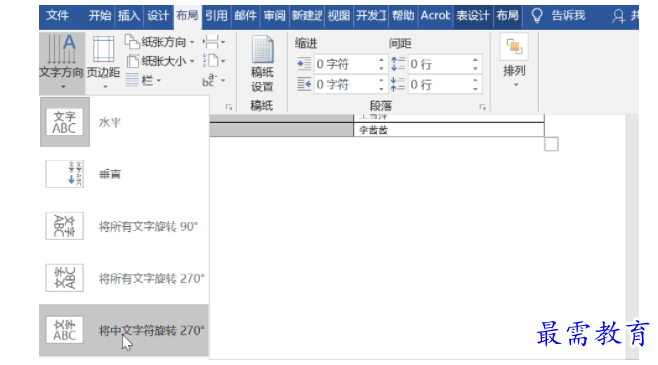Click the document vertical scrollbar
The image size is (658, 365).
[x=632, y=237]
